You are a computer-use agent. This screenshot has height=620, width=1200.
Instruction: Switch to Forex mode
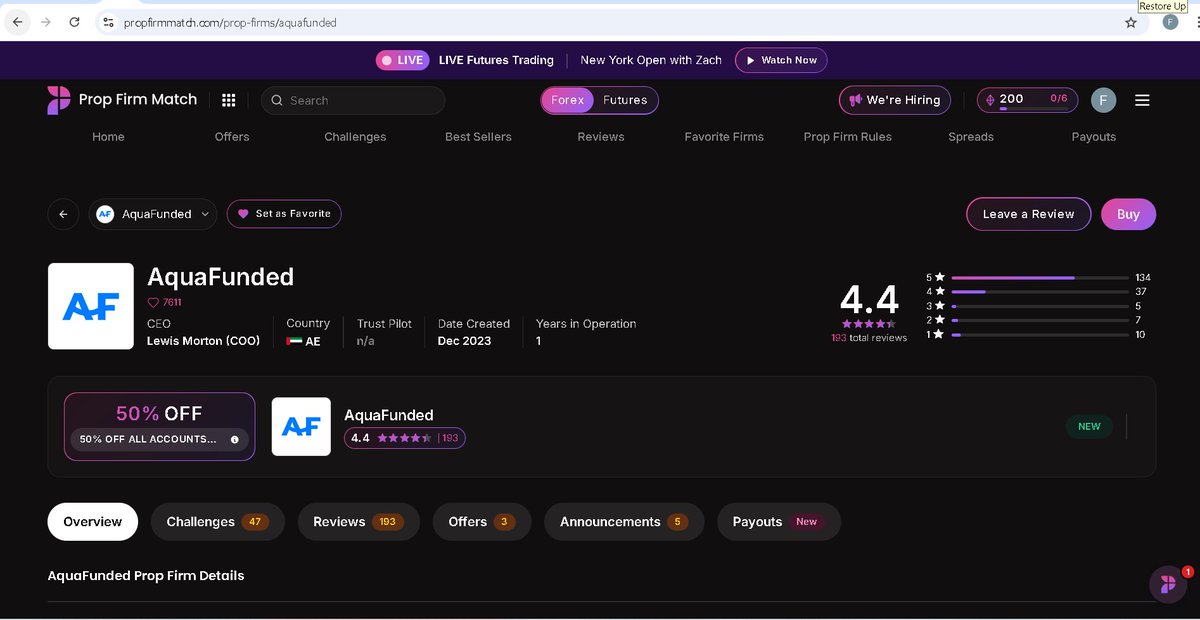567,100
